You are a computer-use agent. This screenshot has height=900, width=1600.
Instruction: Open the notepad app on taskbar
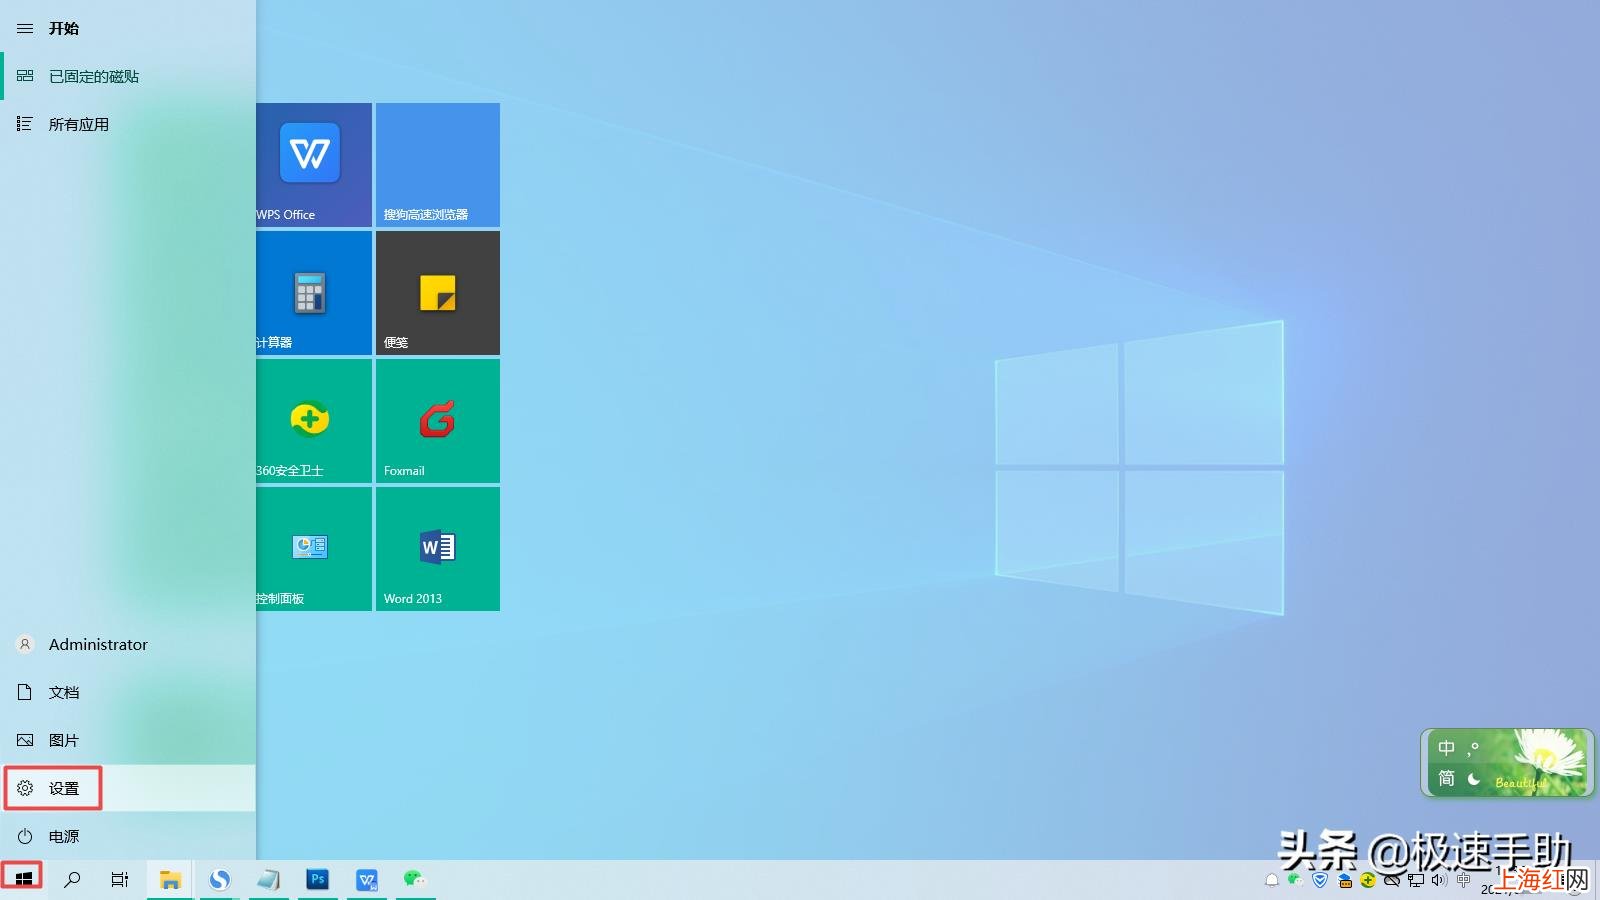click(x=269, y=880)
